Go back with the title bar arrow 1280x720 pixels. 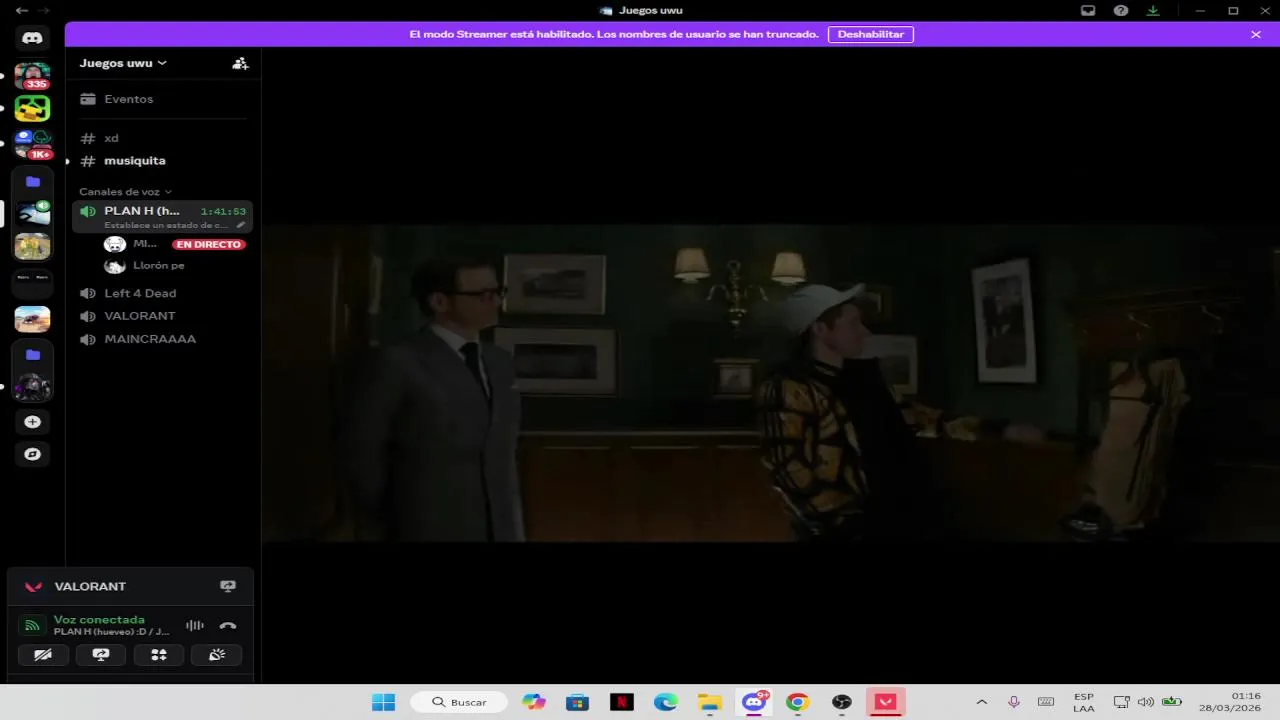[x=21, y=10]
